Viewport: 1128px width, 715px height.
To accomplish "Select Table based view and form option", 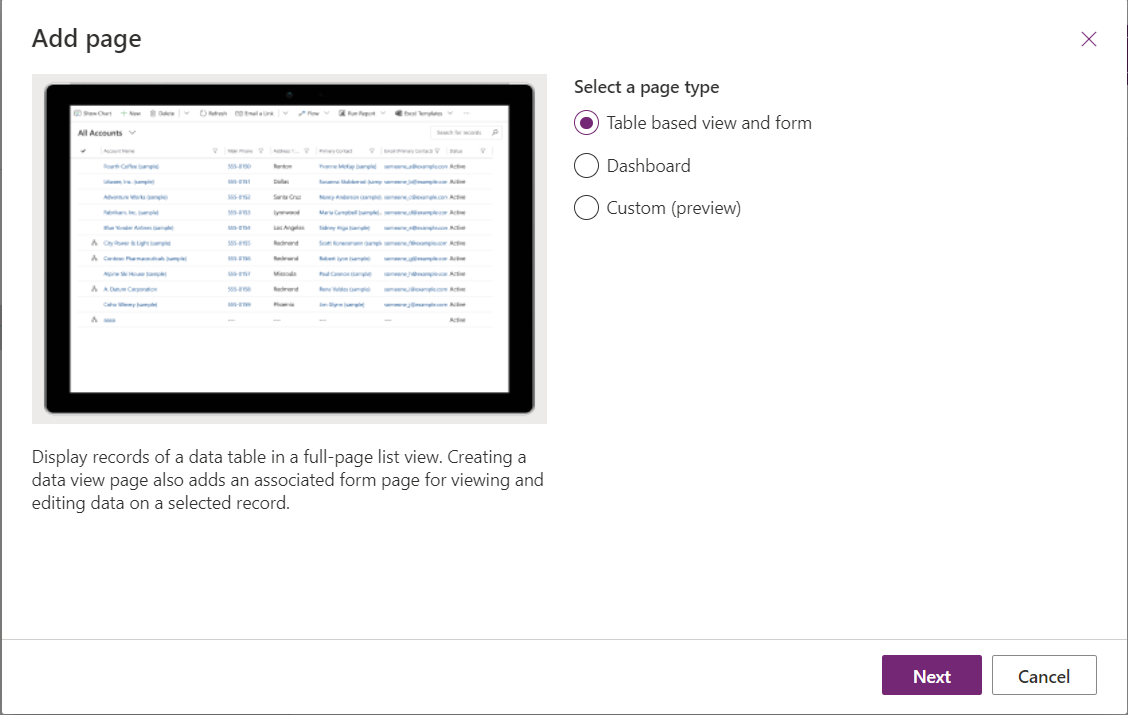I will tap(587, 123).
